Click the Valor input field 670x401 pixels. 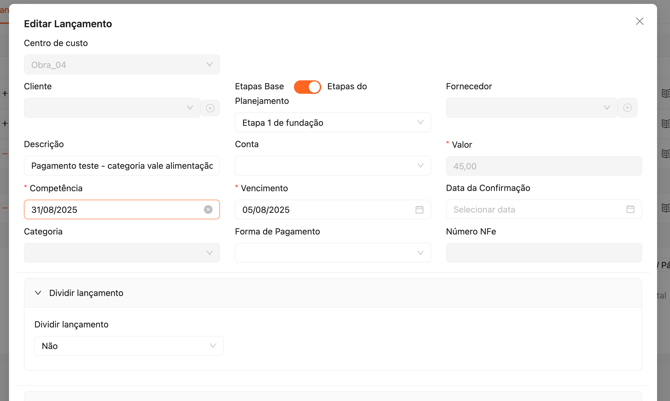tap(543, 166)
